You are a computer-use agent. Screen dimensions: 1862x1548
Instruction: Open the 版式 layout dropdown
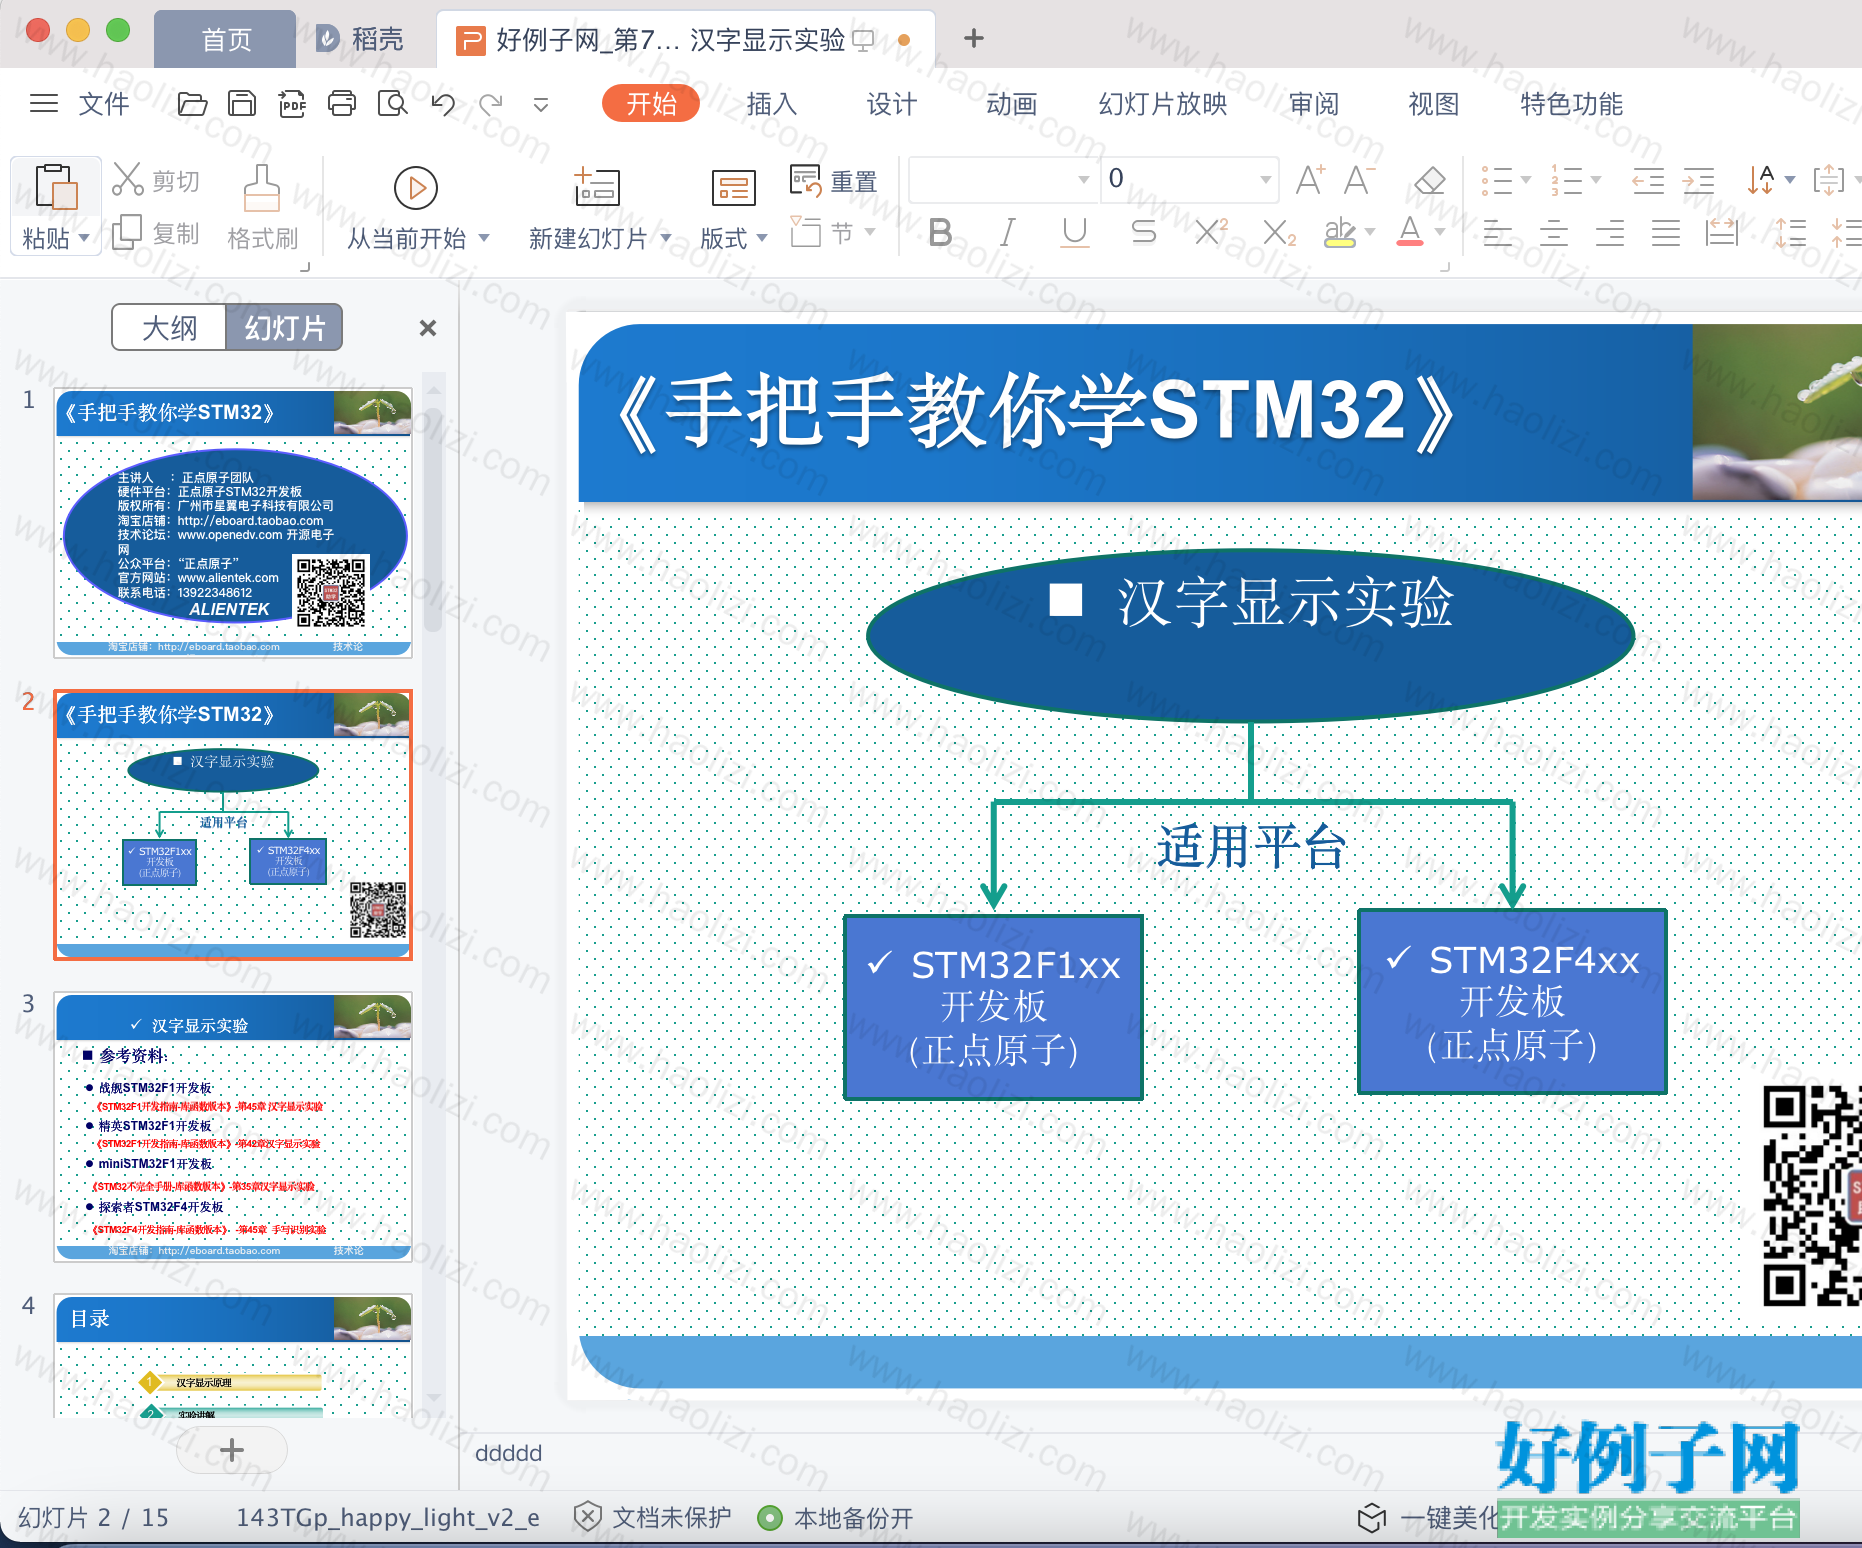pos(733,238)
